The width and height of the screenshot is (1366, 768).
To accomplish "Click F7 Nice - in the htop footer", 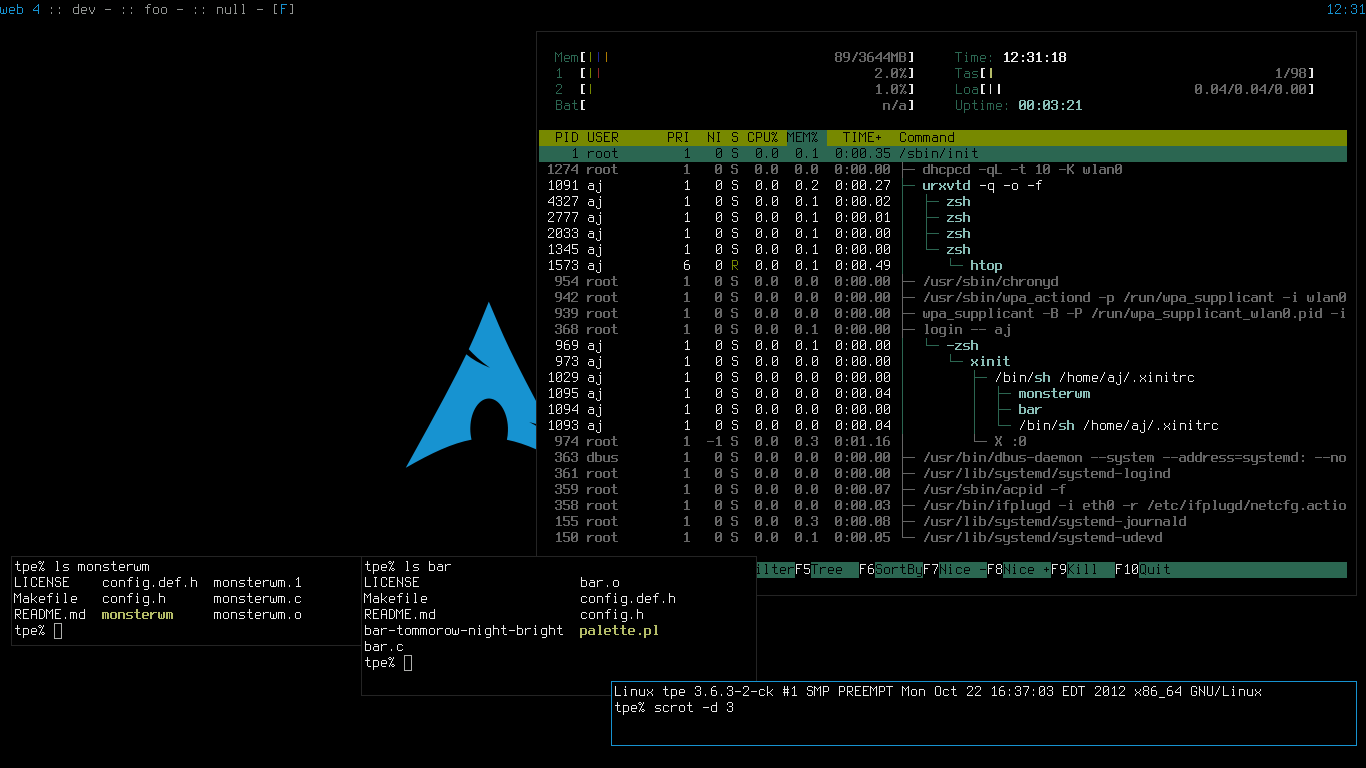I will coord(955,570).
